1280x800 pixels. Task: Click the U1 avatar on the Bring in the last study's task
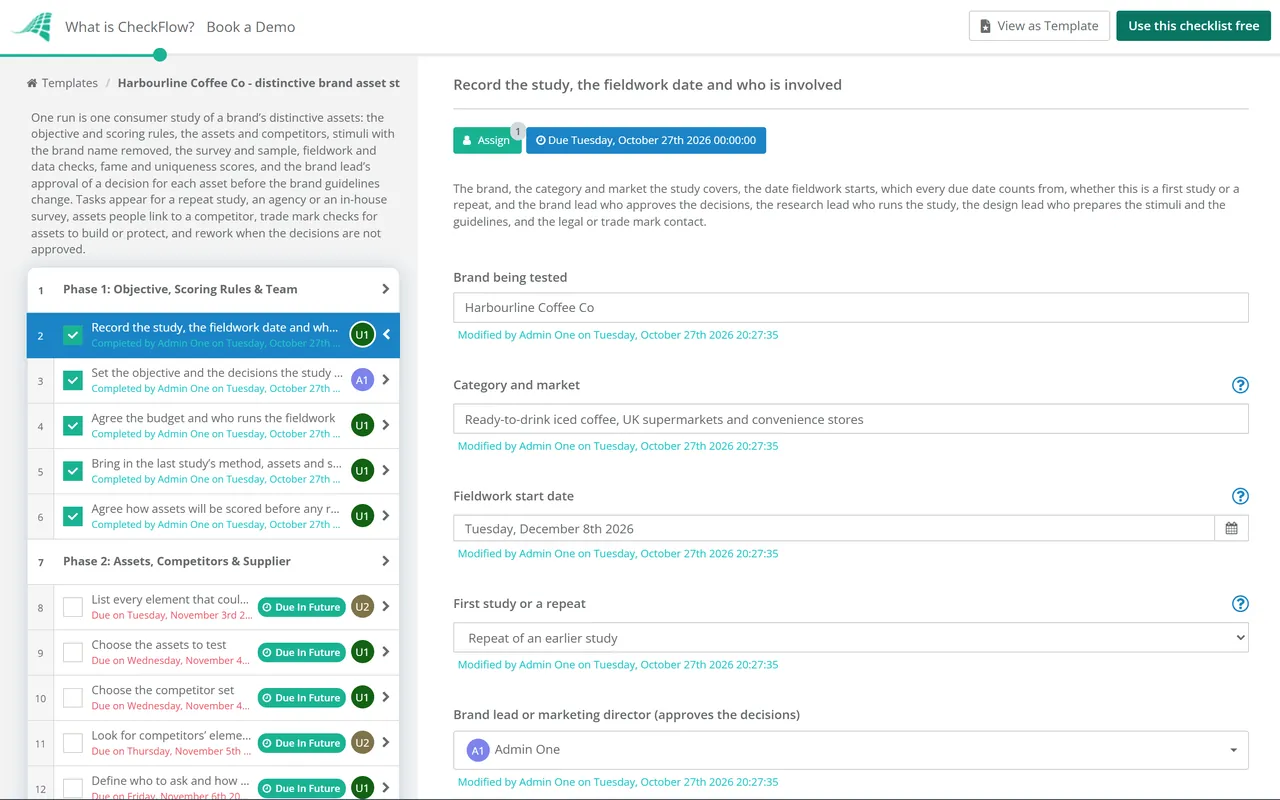[x=362, y=470]
